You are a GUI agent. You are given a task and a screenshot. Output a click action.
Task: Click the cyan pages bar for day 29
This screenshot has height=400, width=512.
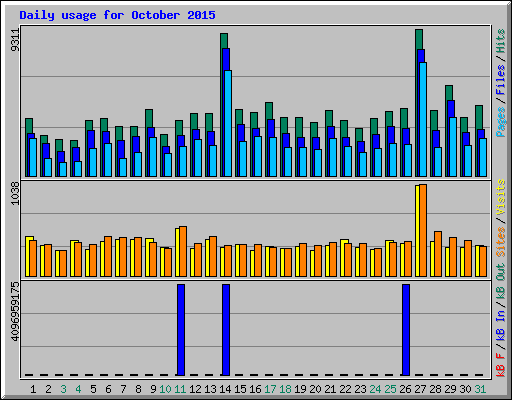453,147
